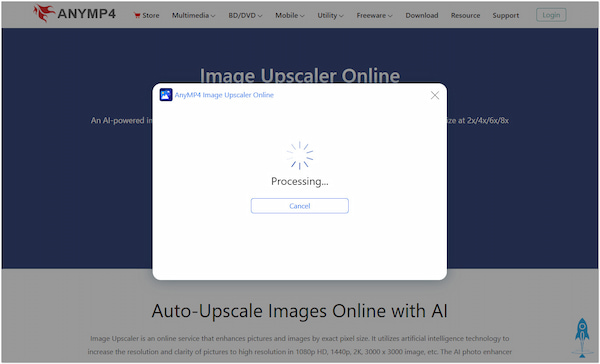Close the Image Upscaler Online dialog
Screen dimensions: 600x364
coord(435,95)
